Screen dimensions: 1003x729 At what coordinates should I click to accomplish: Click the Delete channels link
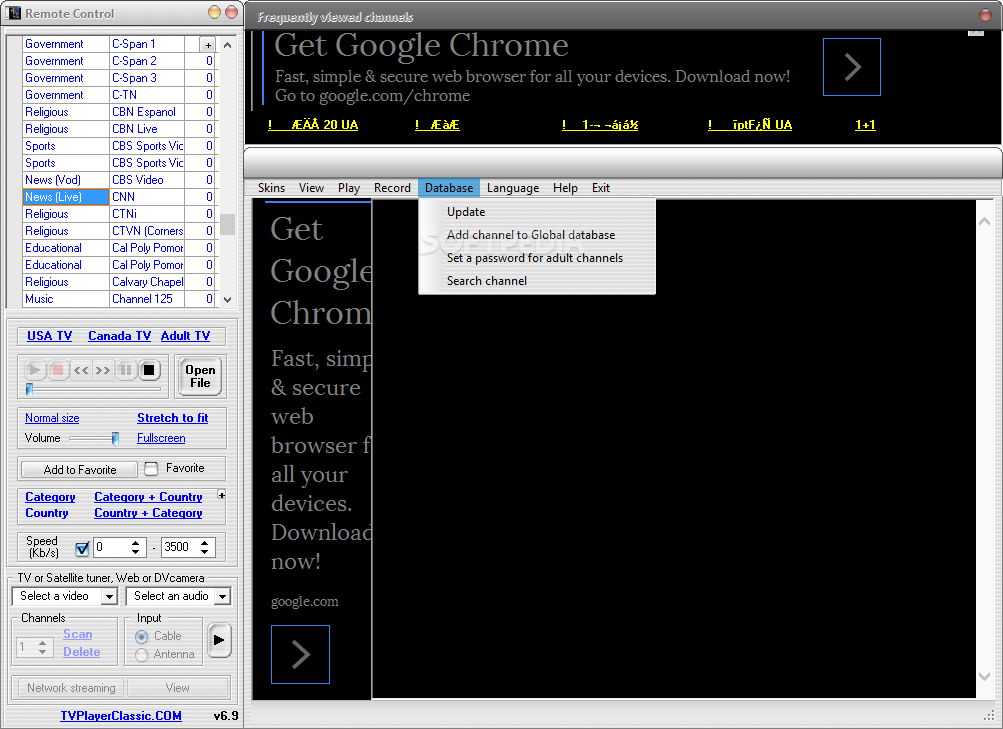[81, 652]
